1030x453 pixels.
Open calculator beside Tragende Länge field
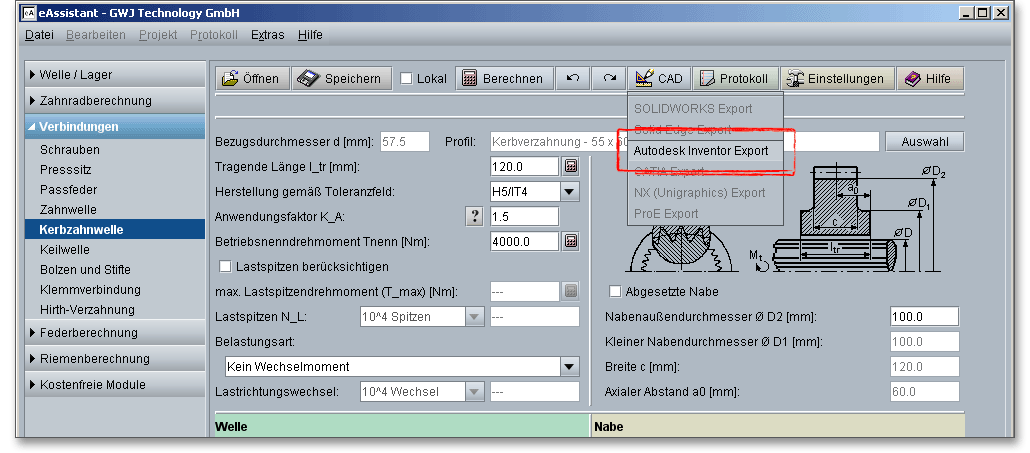[571, 166]
